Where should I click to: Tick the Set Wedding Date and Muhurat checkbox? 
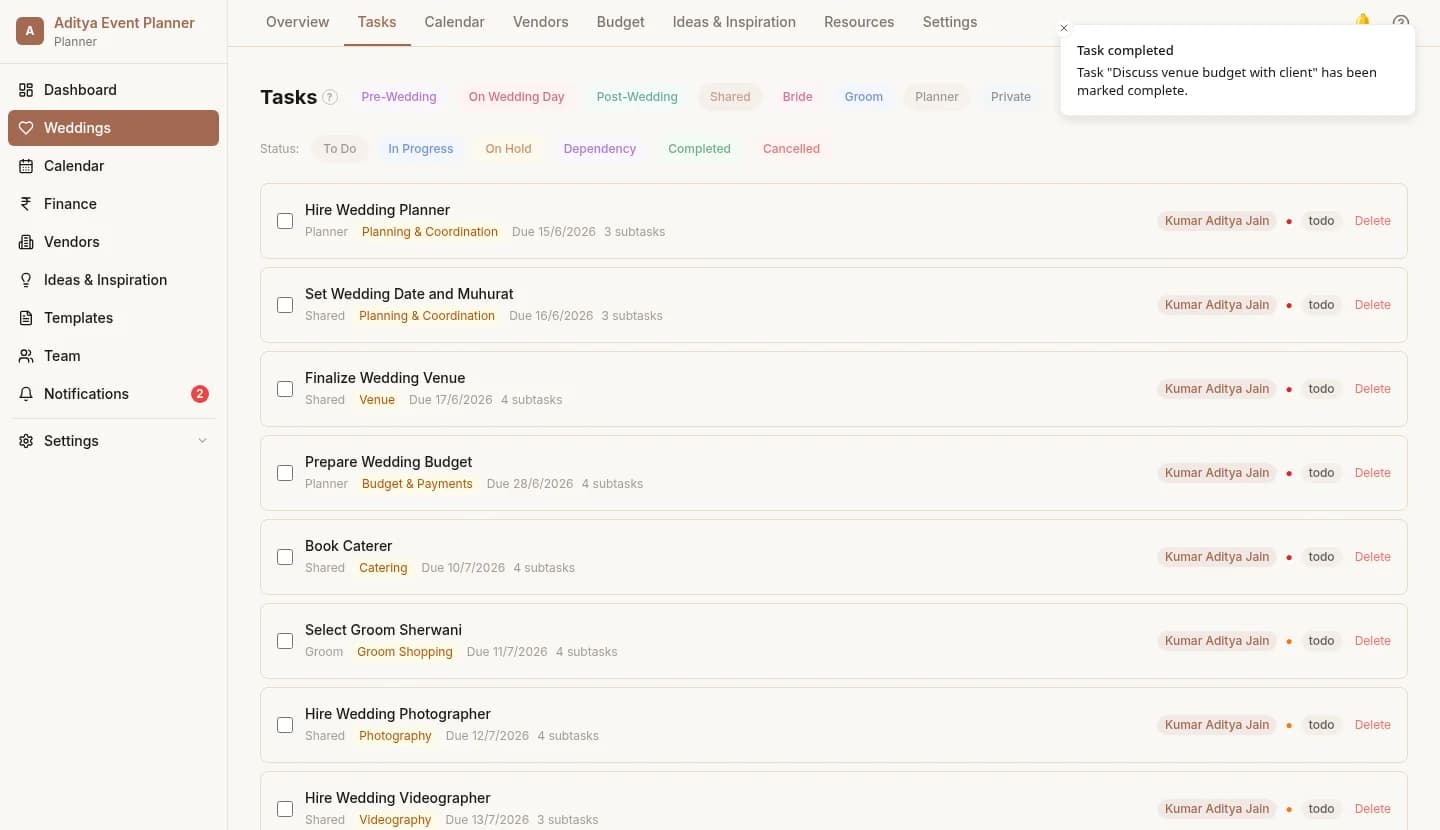tap(285, 305)
